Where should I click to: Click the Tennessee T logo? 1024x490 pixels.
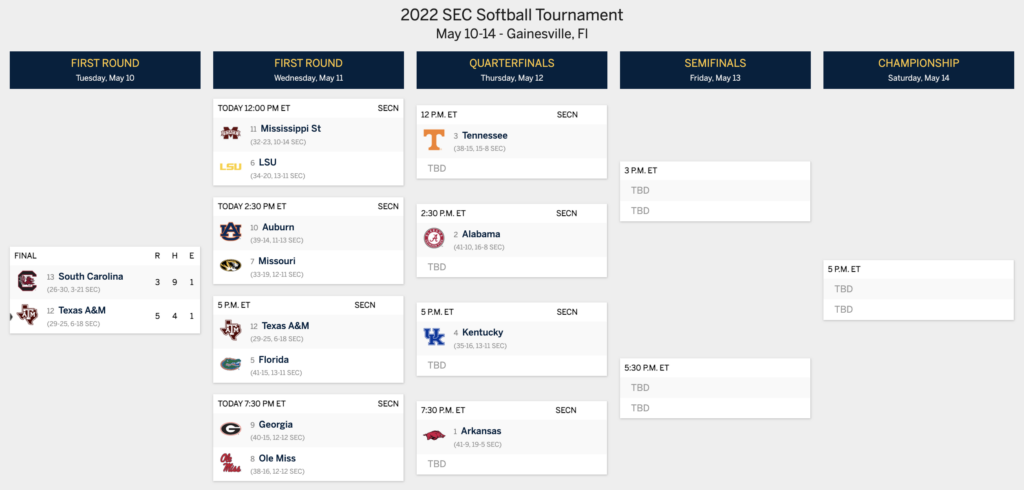click(434, 140)
